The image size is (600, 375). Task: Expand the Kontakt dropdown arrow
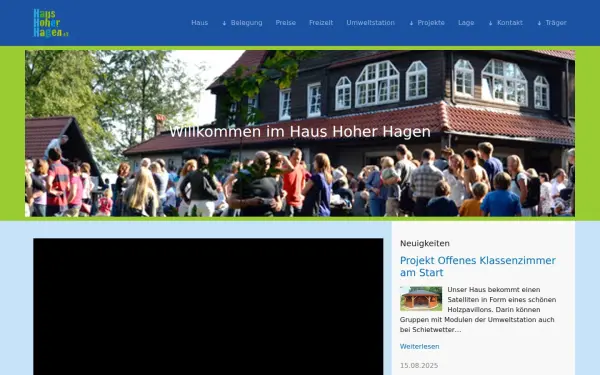[491, 23]
